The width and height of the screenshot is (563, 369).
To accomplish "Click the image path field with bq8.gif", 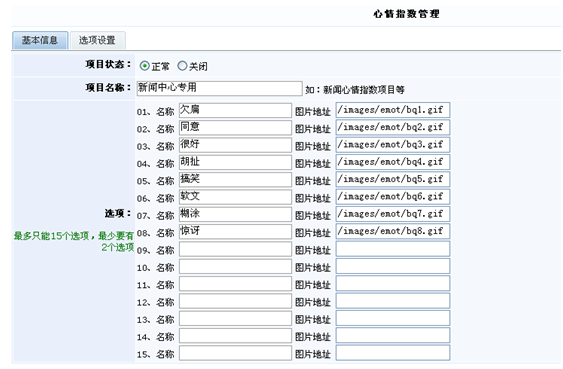I will click(x=393, y=231).
